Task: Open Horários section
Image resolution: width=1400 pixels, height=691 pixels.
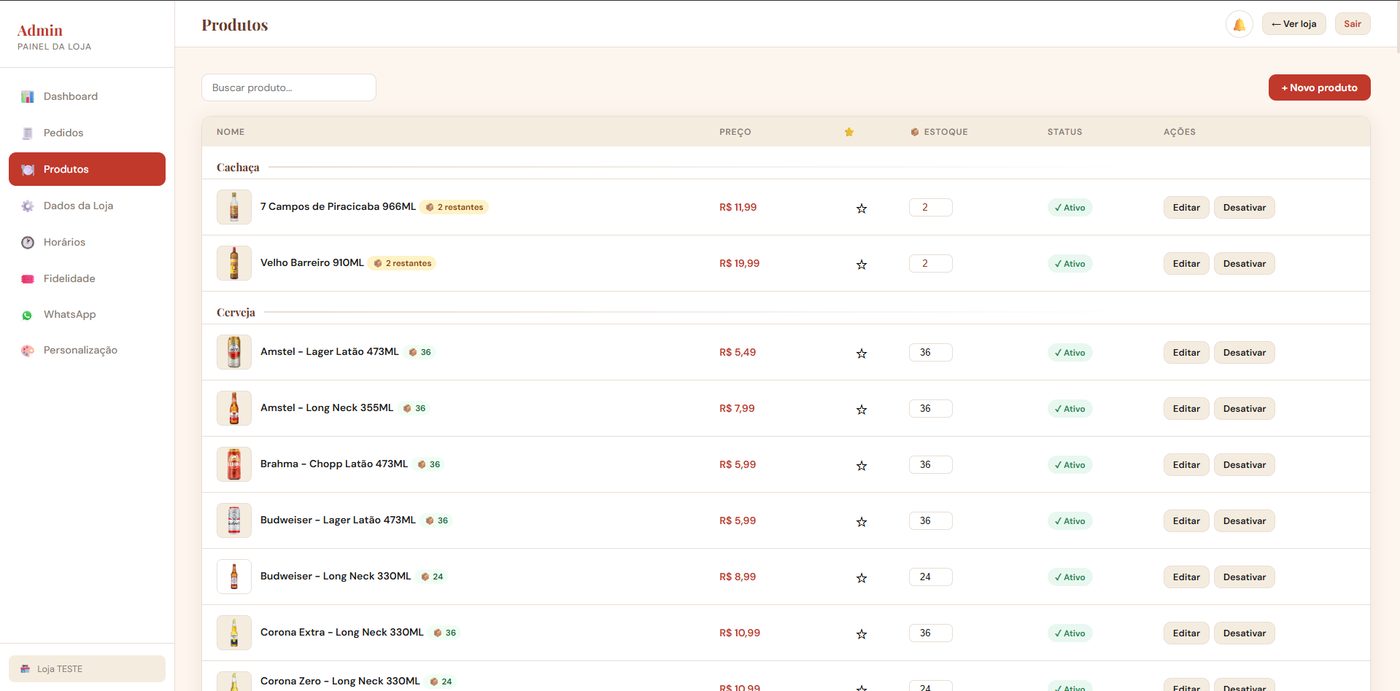Action: pyautogui.click(x=87, y=242)
